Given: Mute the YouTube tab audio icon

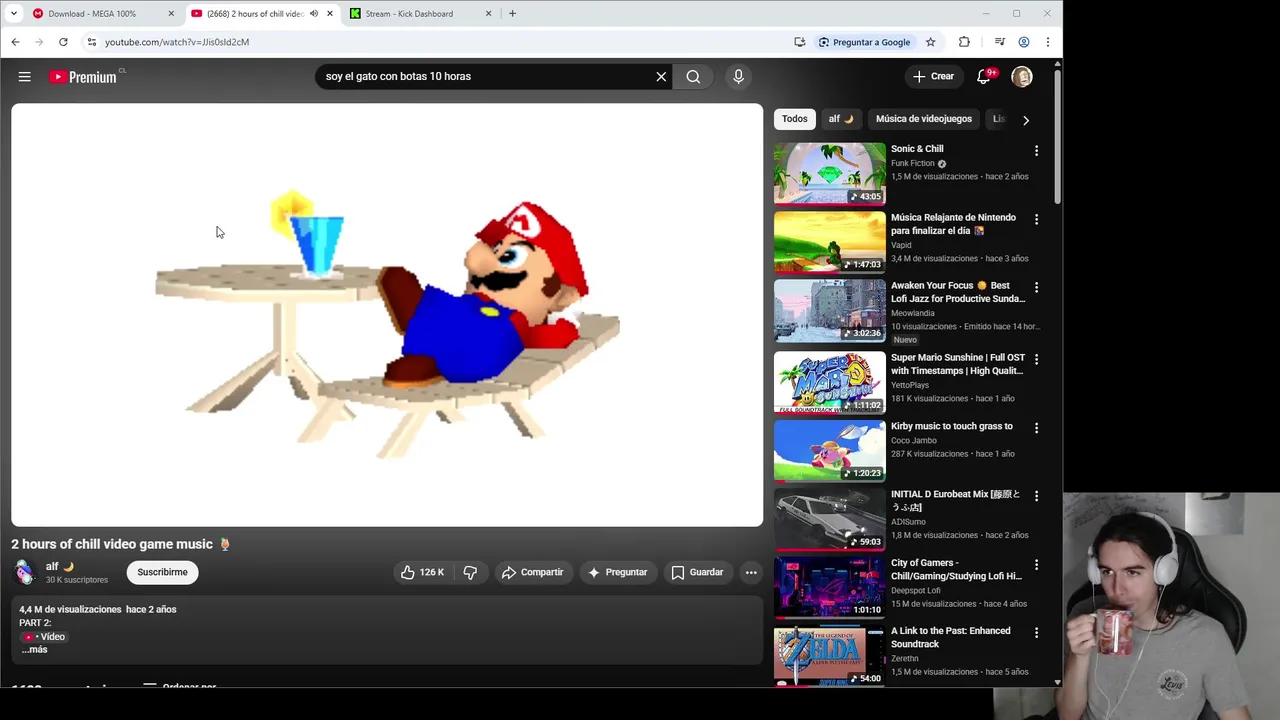Looking at the screenshot, I should (x=314, y=14).
